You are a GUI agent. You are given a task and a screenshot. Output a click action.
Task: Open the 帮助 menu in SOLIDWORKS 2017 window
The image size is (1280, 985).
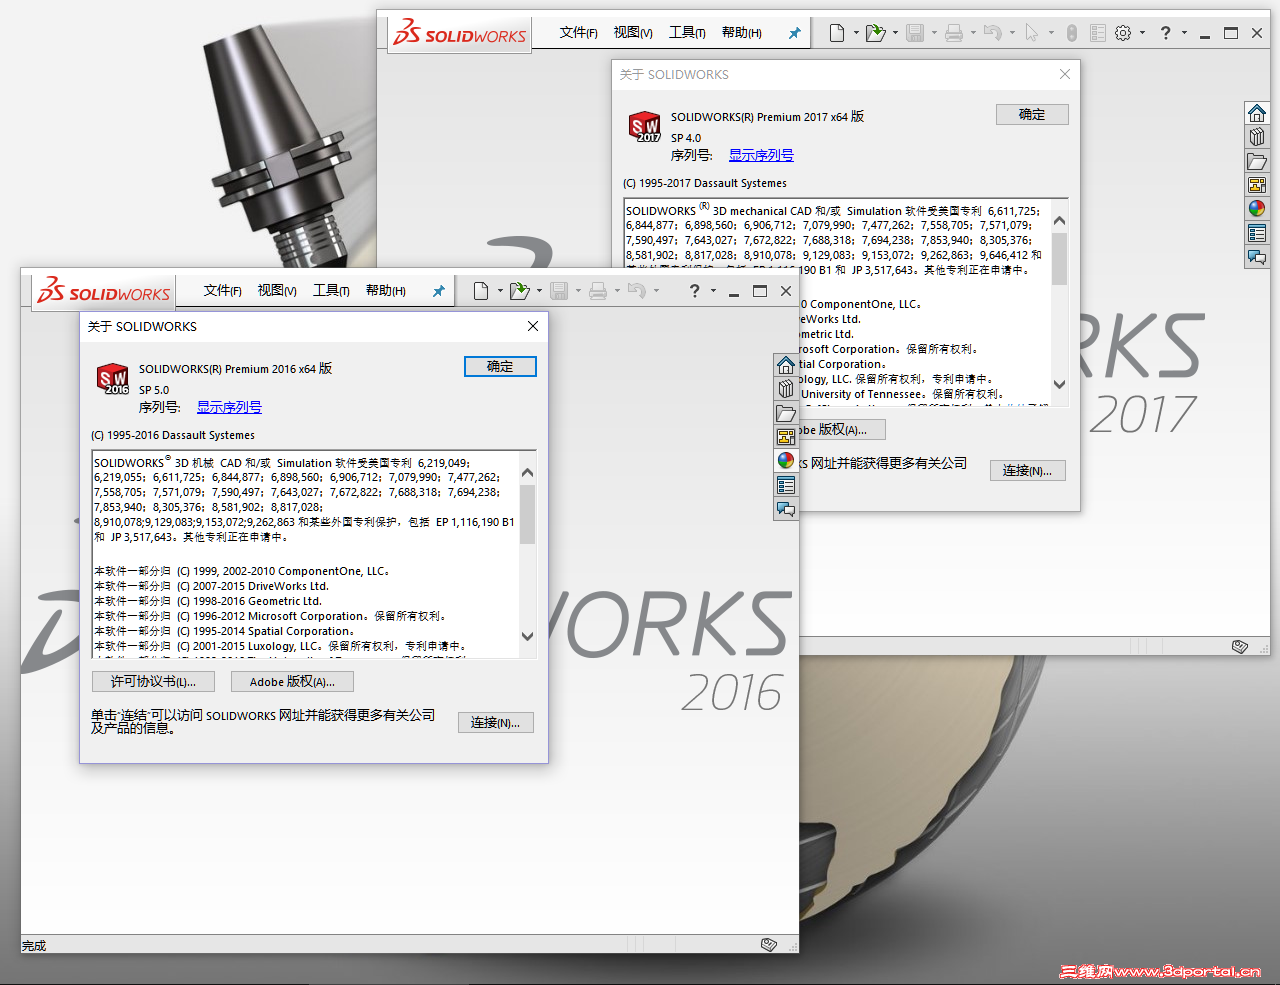coord(741,33)
